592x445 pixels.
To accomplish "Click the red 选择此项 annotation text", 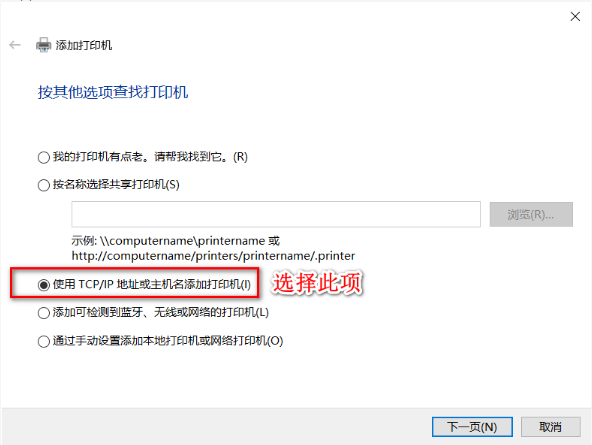I will click(318, 283).
